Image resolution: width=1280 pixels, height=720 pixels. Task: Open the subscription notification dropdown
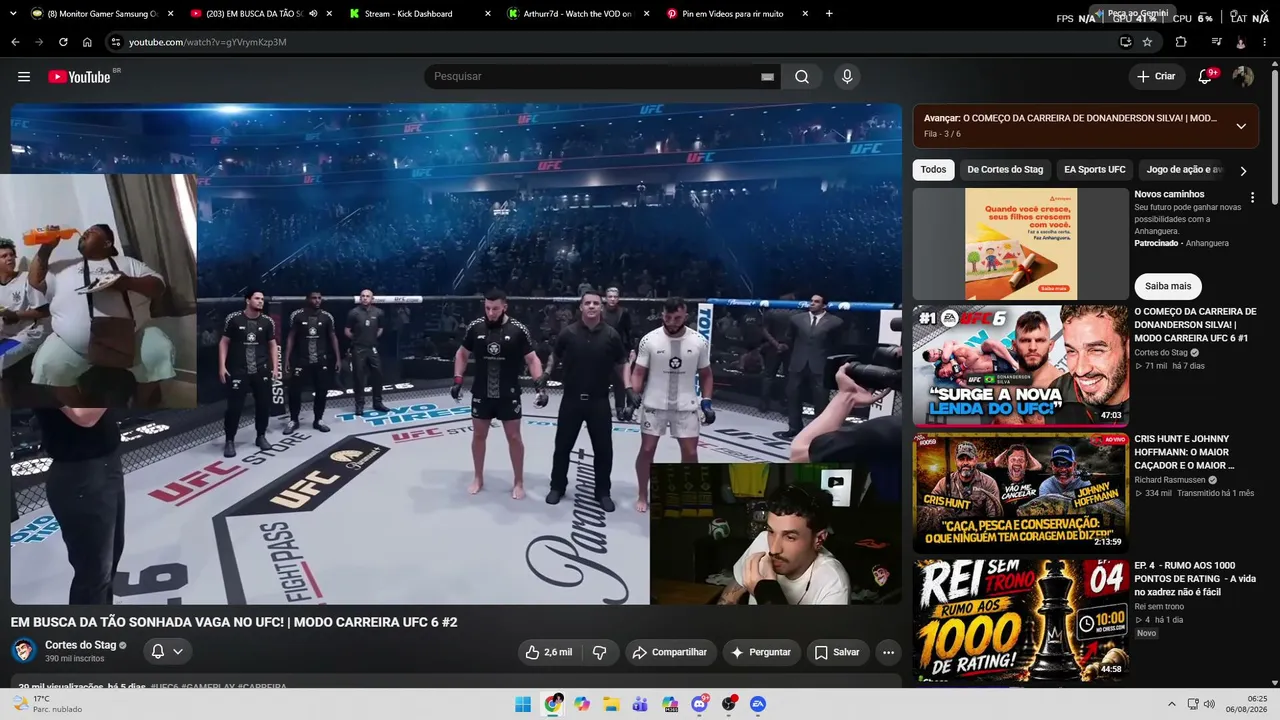(167, 652)
